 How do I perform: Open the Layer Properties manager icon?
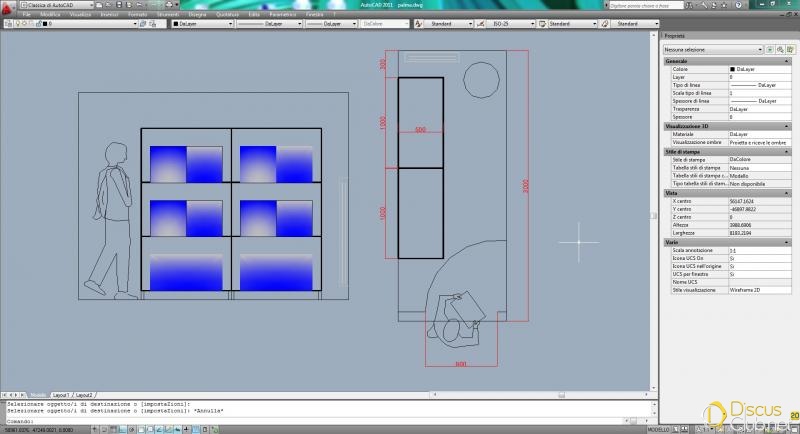(8, 23)
